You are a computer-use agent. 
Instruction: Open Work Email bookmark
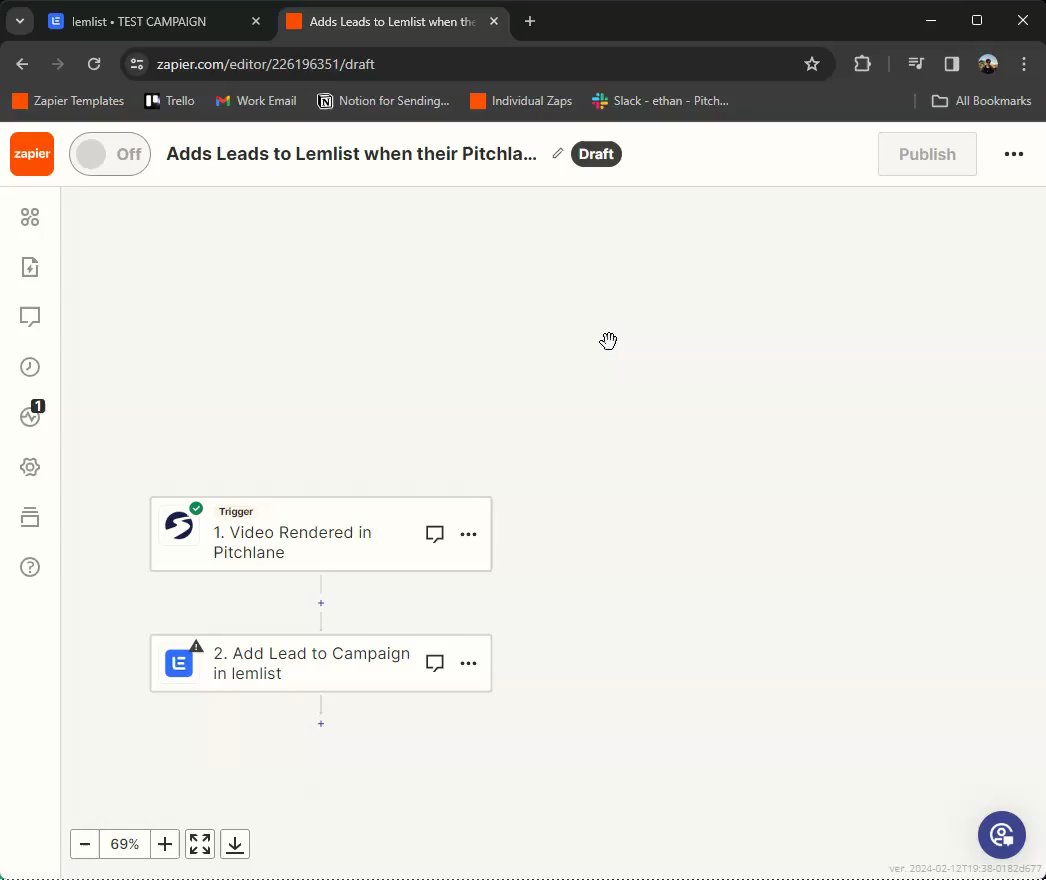pos(255,101)
